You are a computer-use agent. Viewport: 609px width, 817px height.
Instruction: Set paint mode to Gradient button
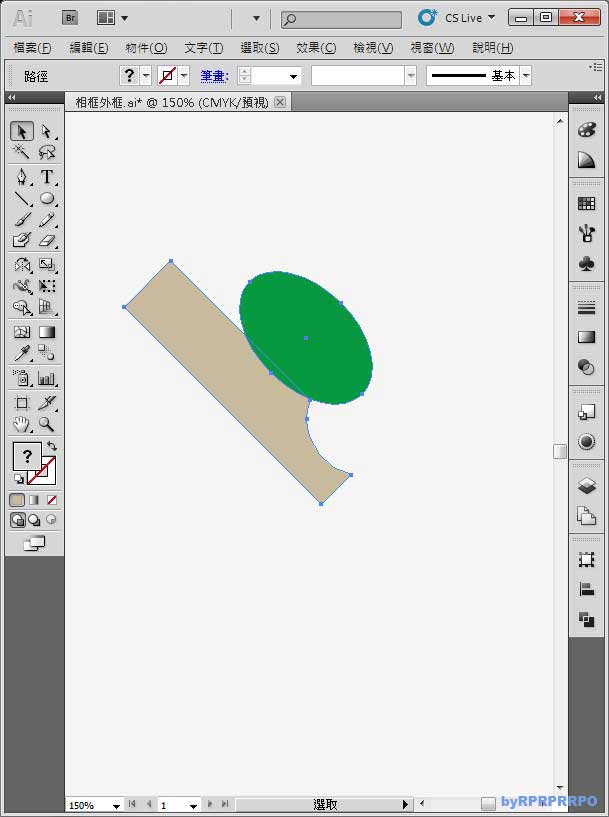(34, 500)
